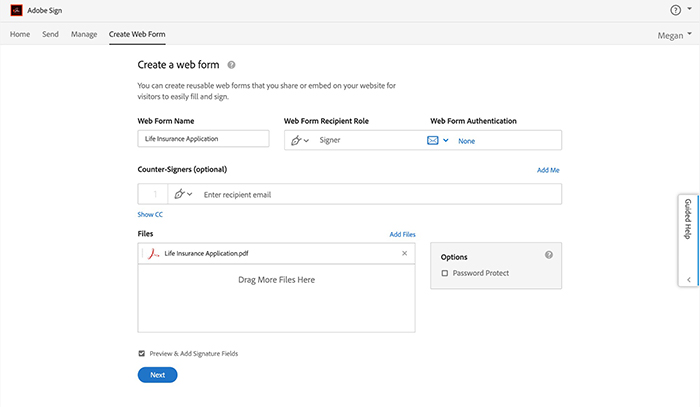Click the Add Files link
Viewport: 700px width, 407px height.
pyautogui.click(x=402, y=234)
